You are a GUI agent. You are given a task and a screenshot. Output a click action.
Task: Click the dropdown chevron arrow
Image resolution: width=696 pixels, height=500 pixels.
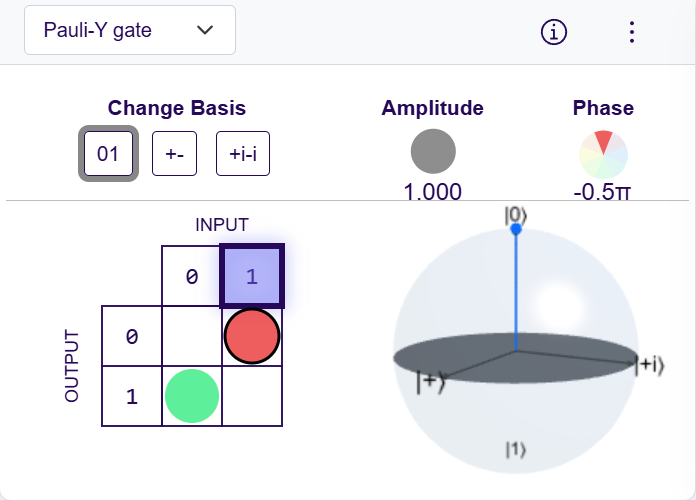[206, 30]
